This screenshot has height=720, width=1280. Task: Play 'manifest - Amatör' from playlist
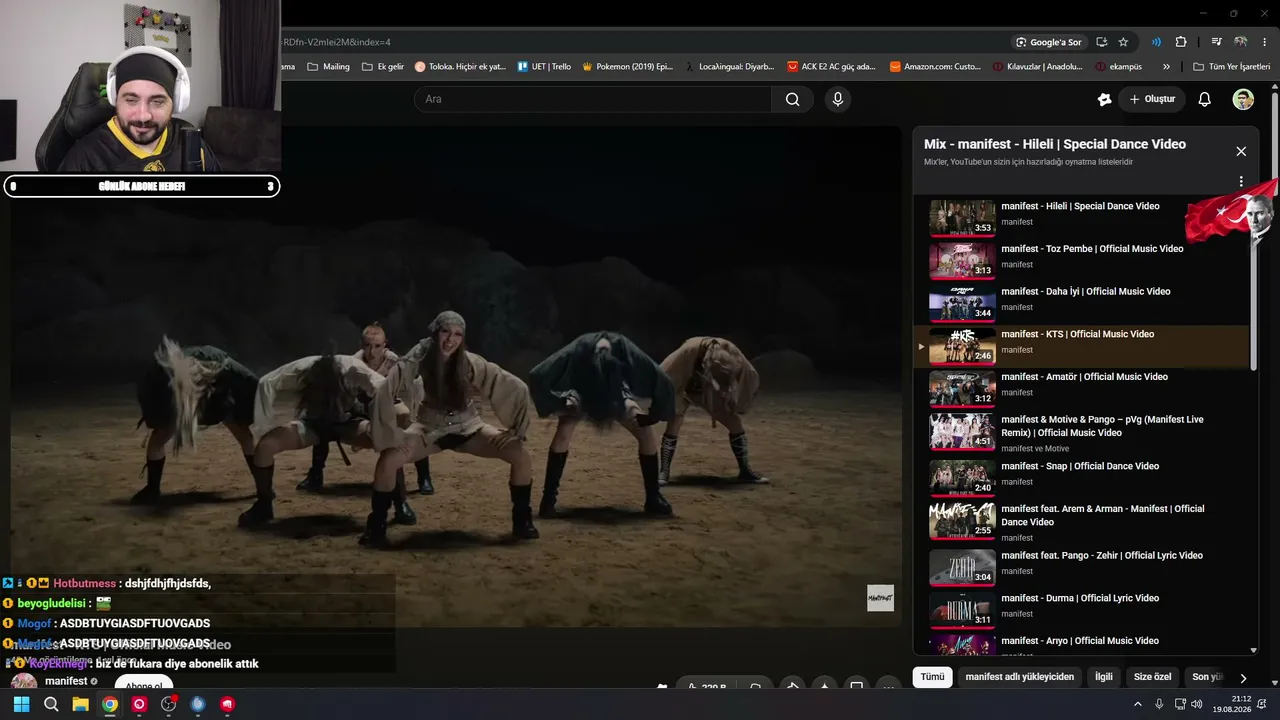1080,388
